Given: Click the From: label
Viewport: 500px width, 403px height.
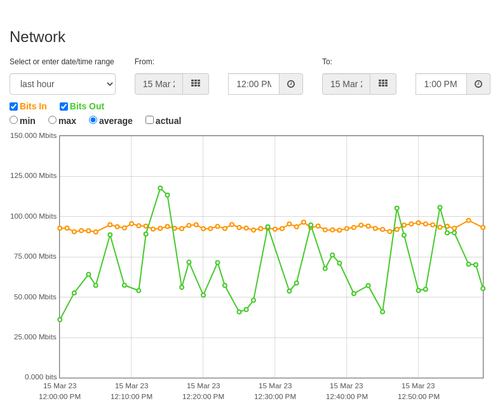Looking at the screenshot, I should click(x=144, y=62).
